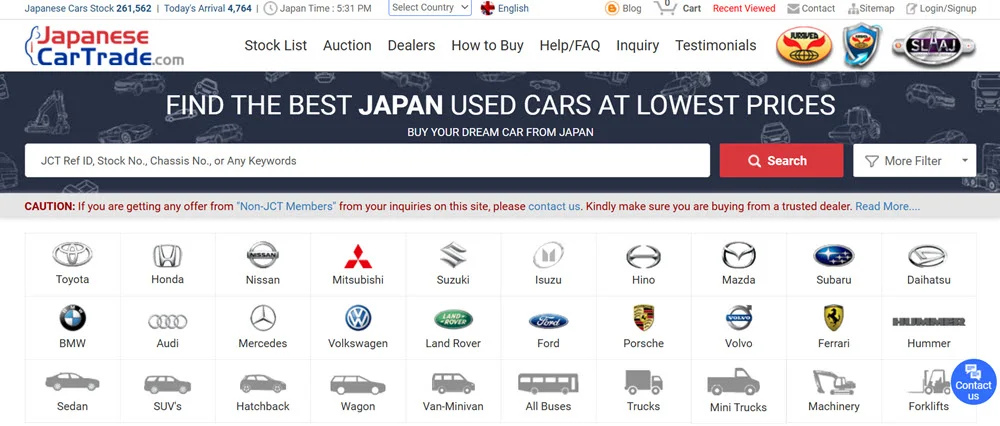Open Mini Trucks category icon
Viewport: 1000px width, 426px height.
[x=733, y=381]
